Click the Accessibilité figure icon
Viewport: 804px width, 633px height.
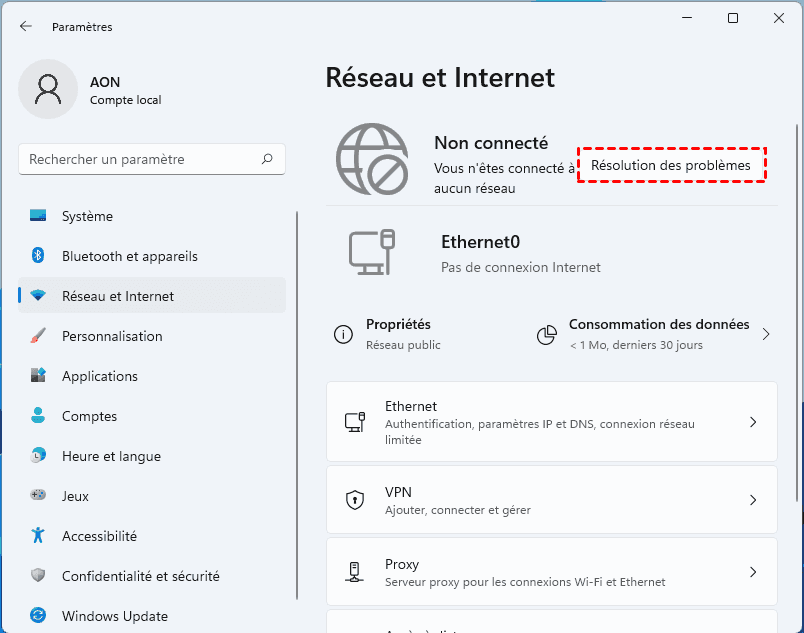tap(38, 536)
